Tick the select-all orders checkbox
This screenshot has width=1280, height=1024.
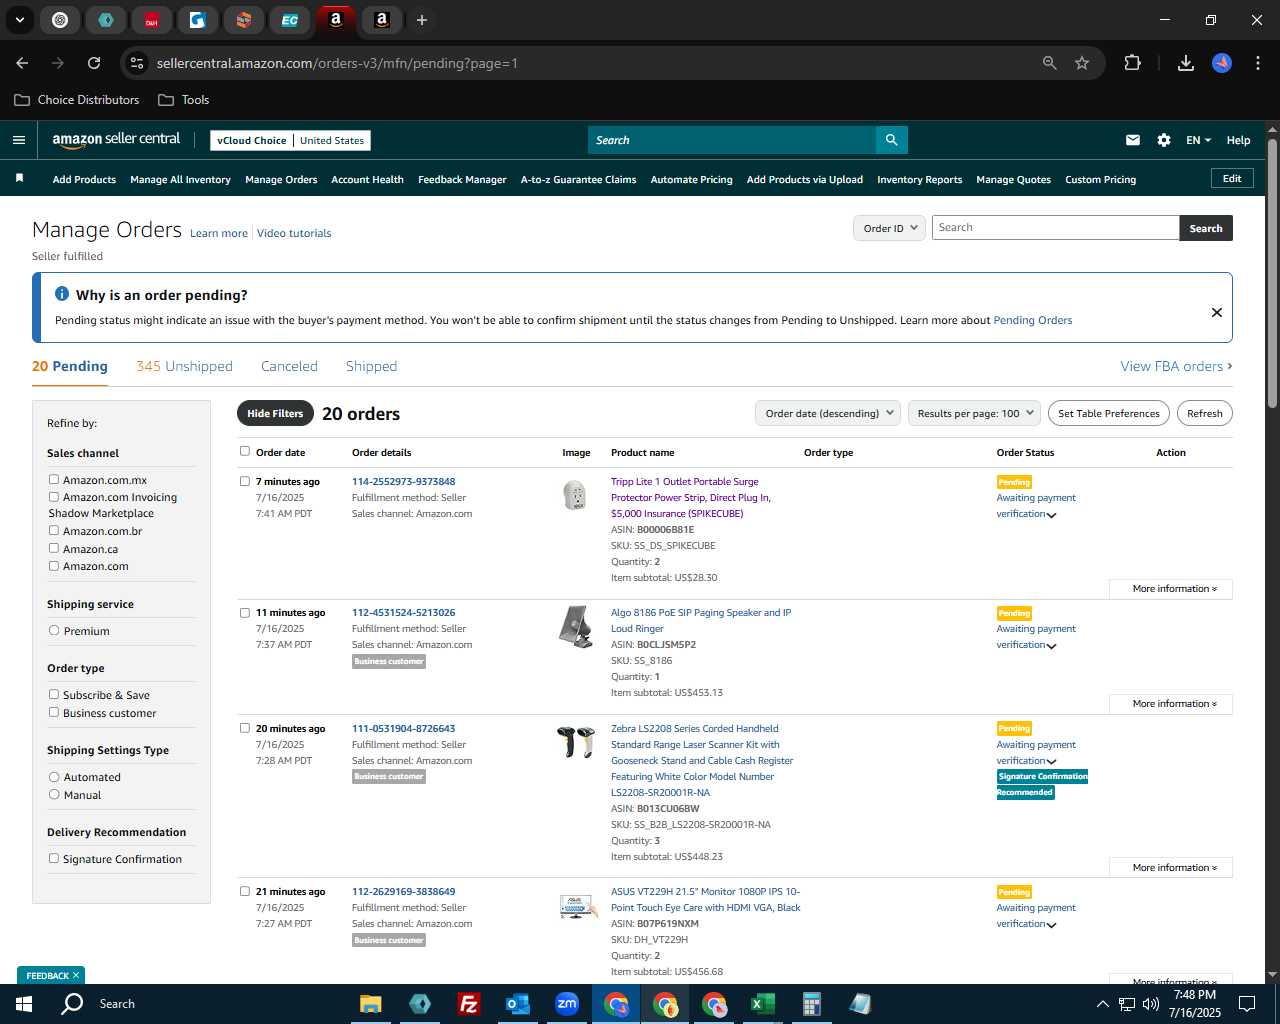pos(245,451)
